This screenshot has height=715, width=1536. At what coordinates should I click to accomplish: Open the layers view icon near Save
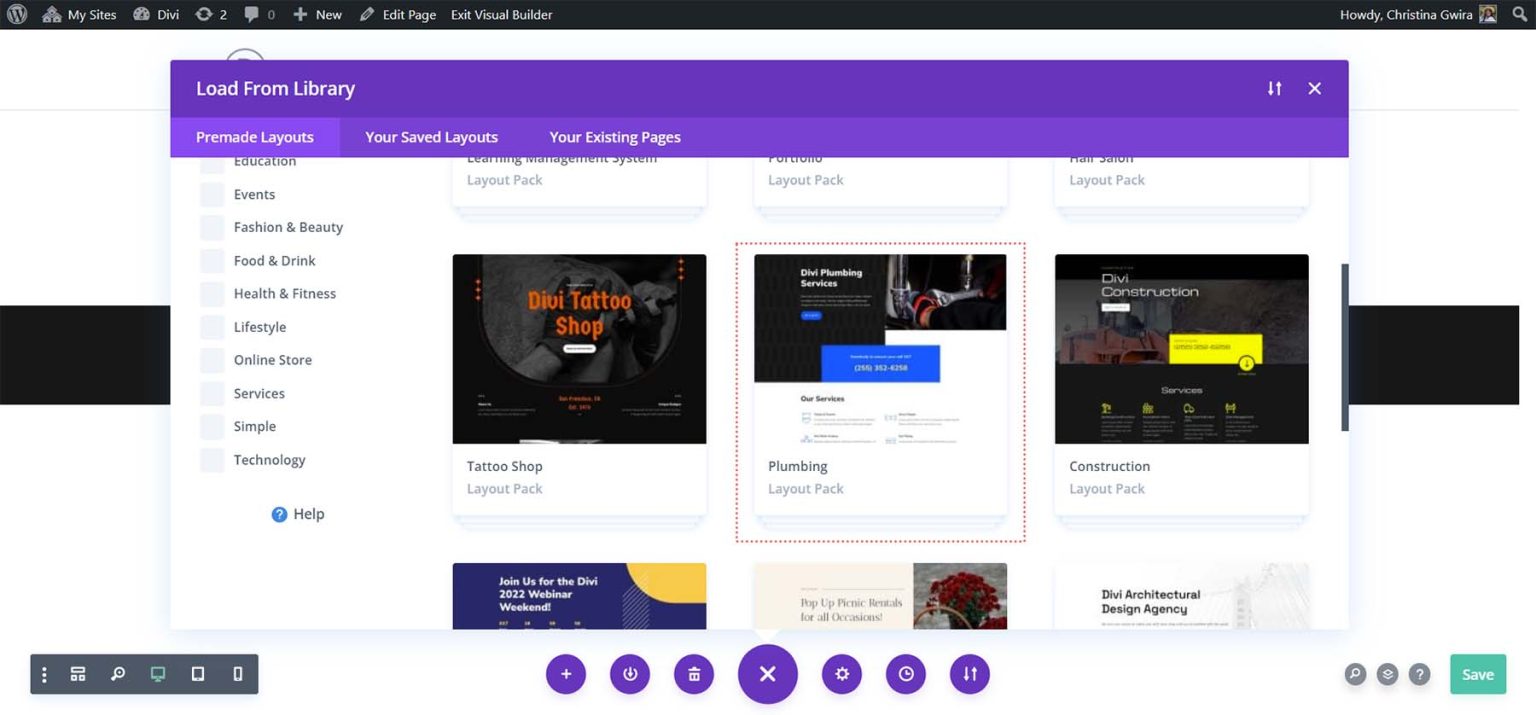pyautogui.click(x=1387, y=674)
